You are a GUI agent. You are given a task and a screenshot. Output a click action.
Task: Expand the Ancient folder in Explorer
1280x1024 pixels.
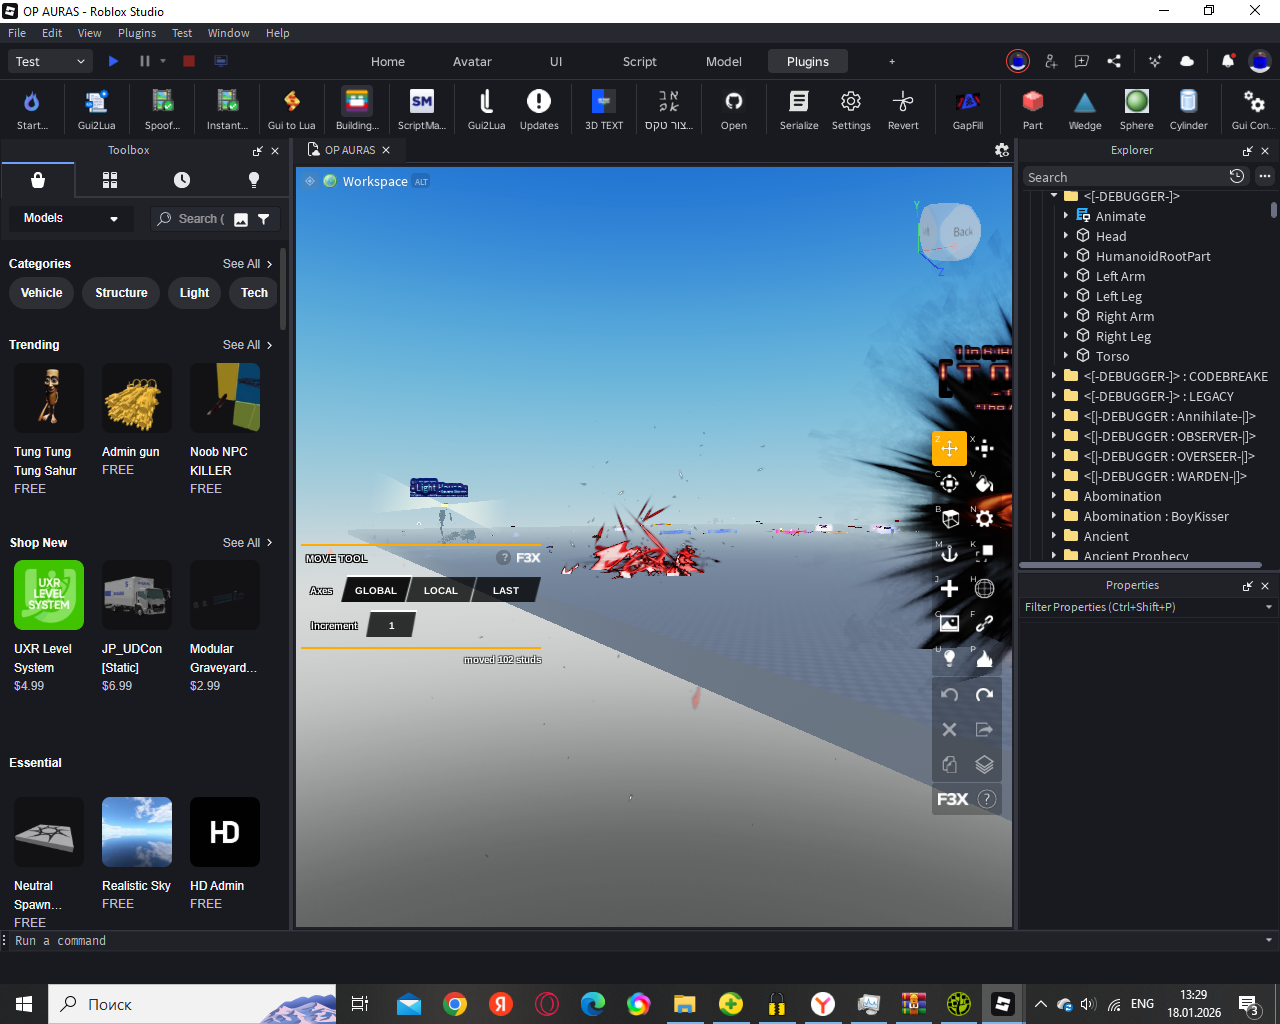1054,536
